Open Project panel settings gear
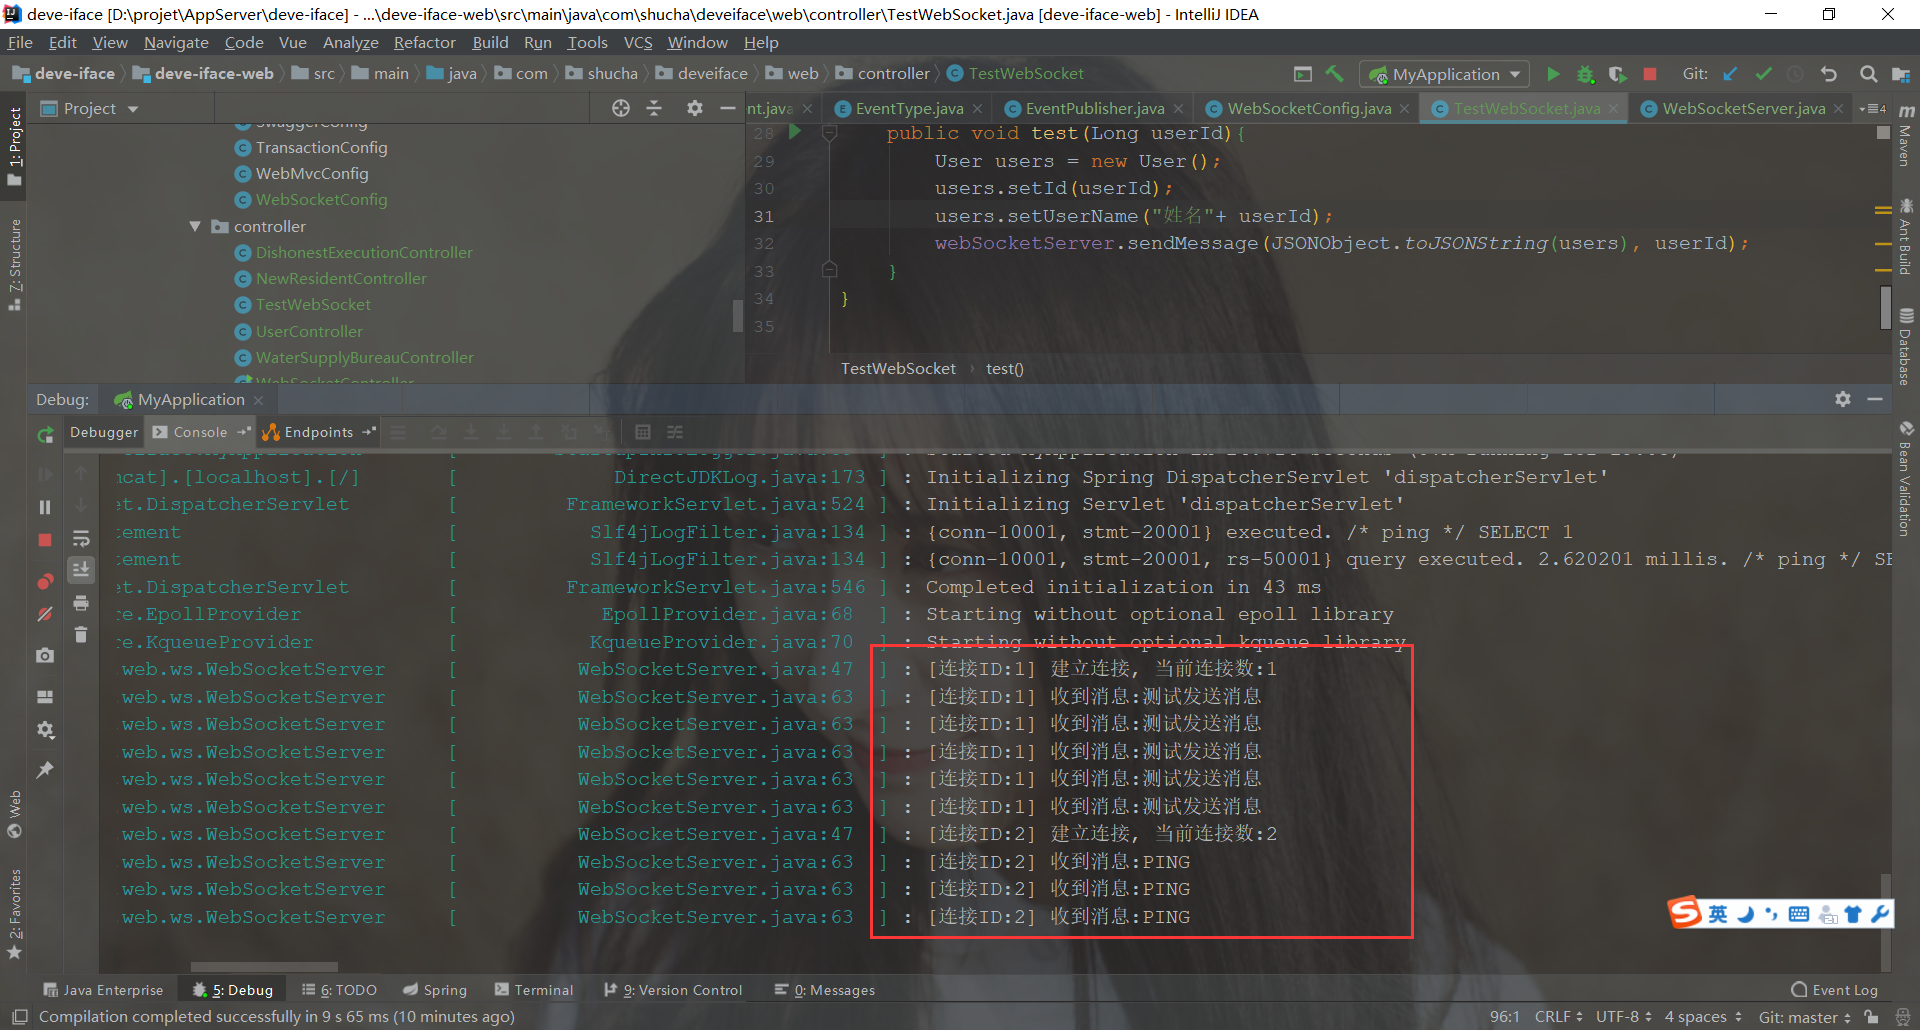This screenshot has height=1030, width=1920. tap(694, 108)
